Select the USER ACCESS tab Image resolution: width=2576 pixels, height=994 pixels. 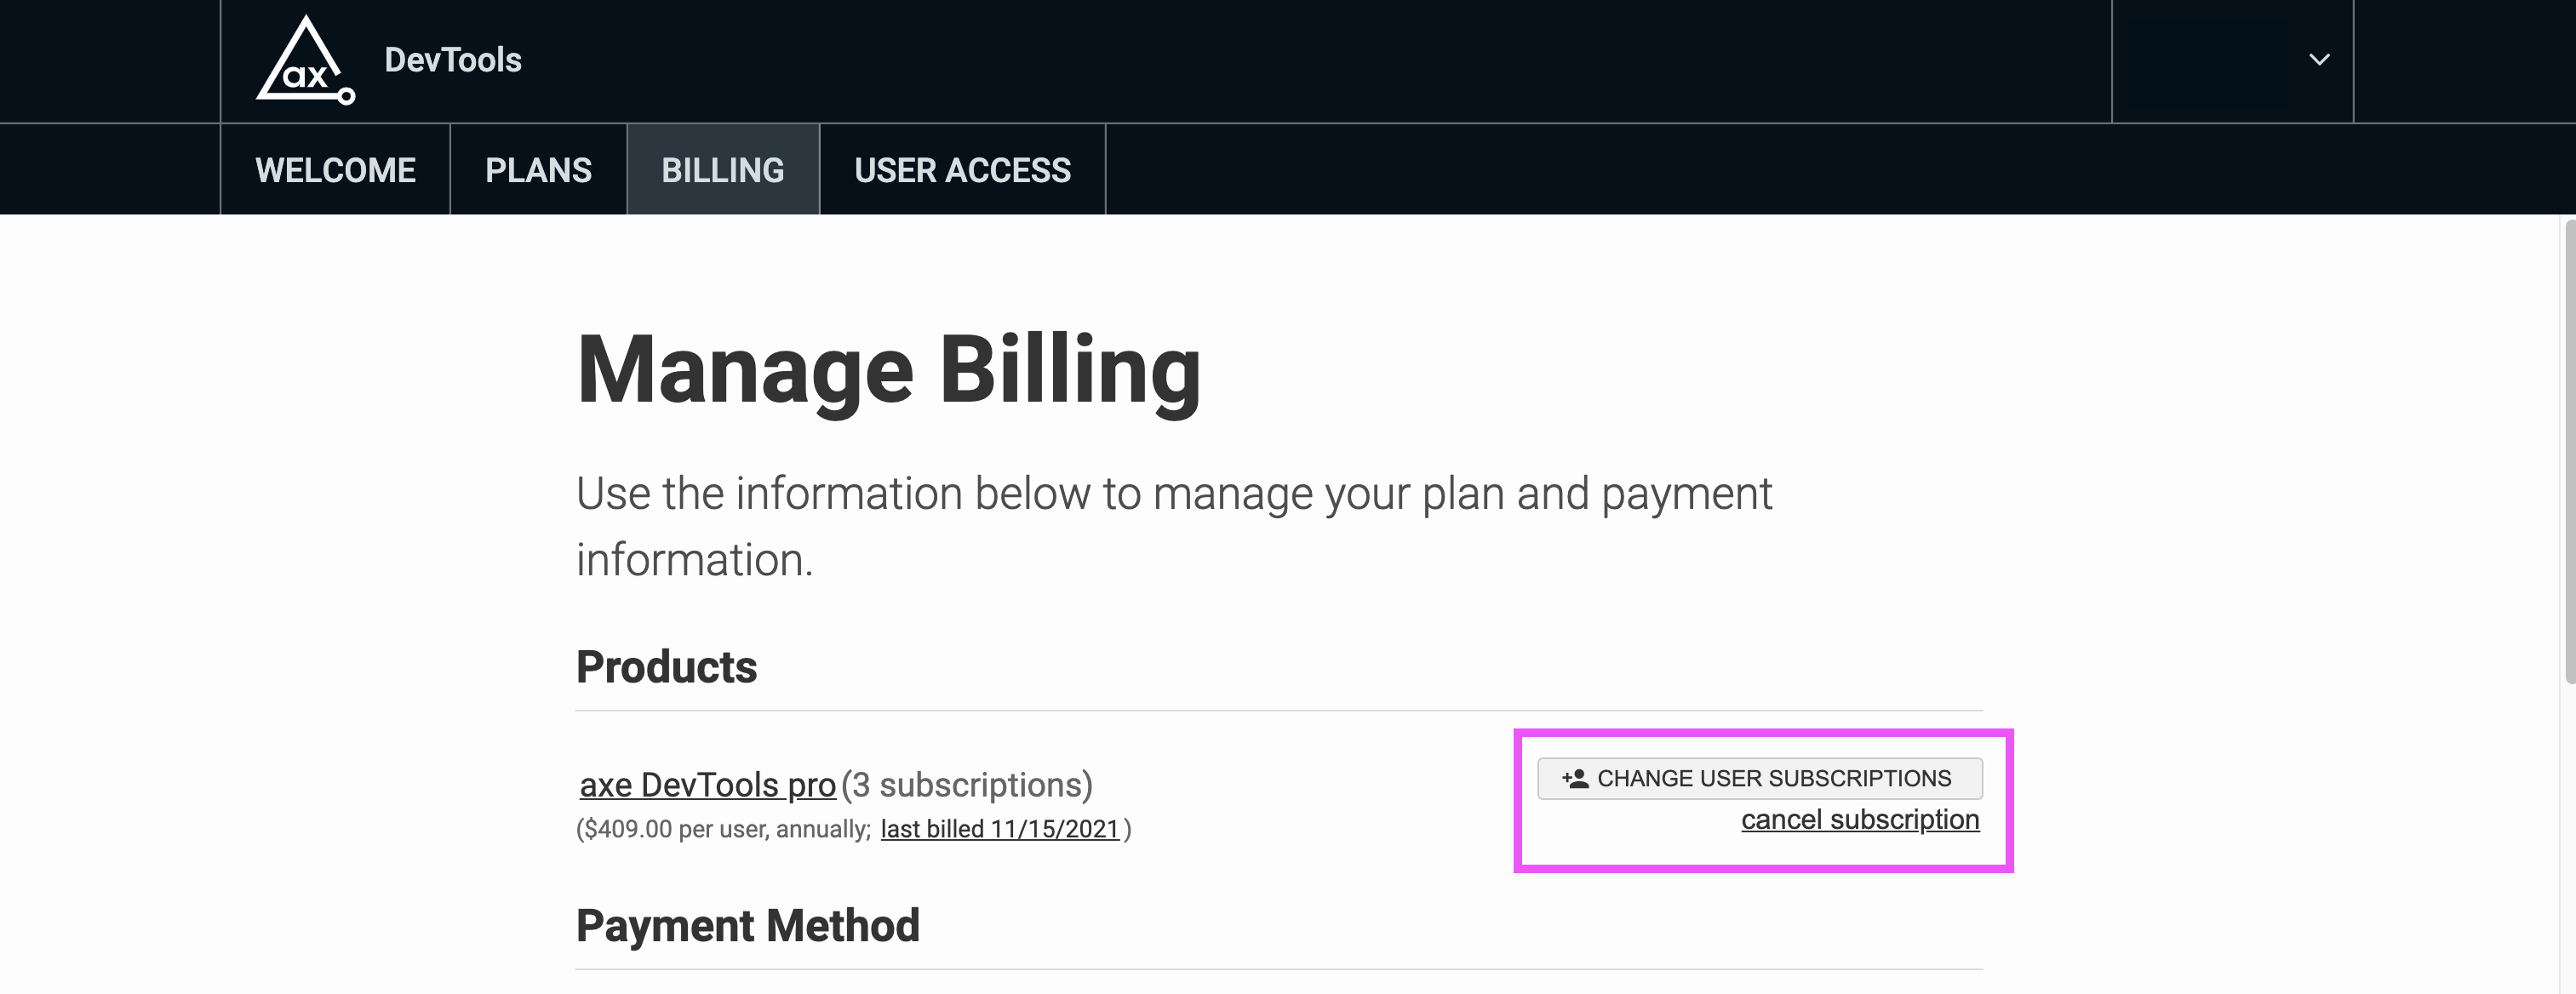click(962, 169)
